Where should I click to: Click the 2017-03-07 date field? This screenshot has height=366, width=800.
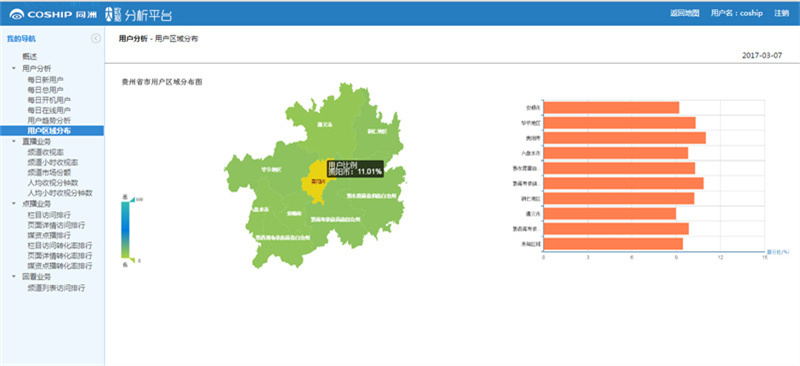(762, 56)
